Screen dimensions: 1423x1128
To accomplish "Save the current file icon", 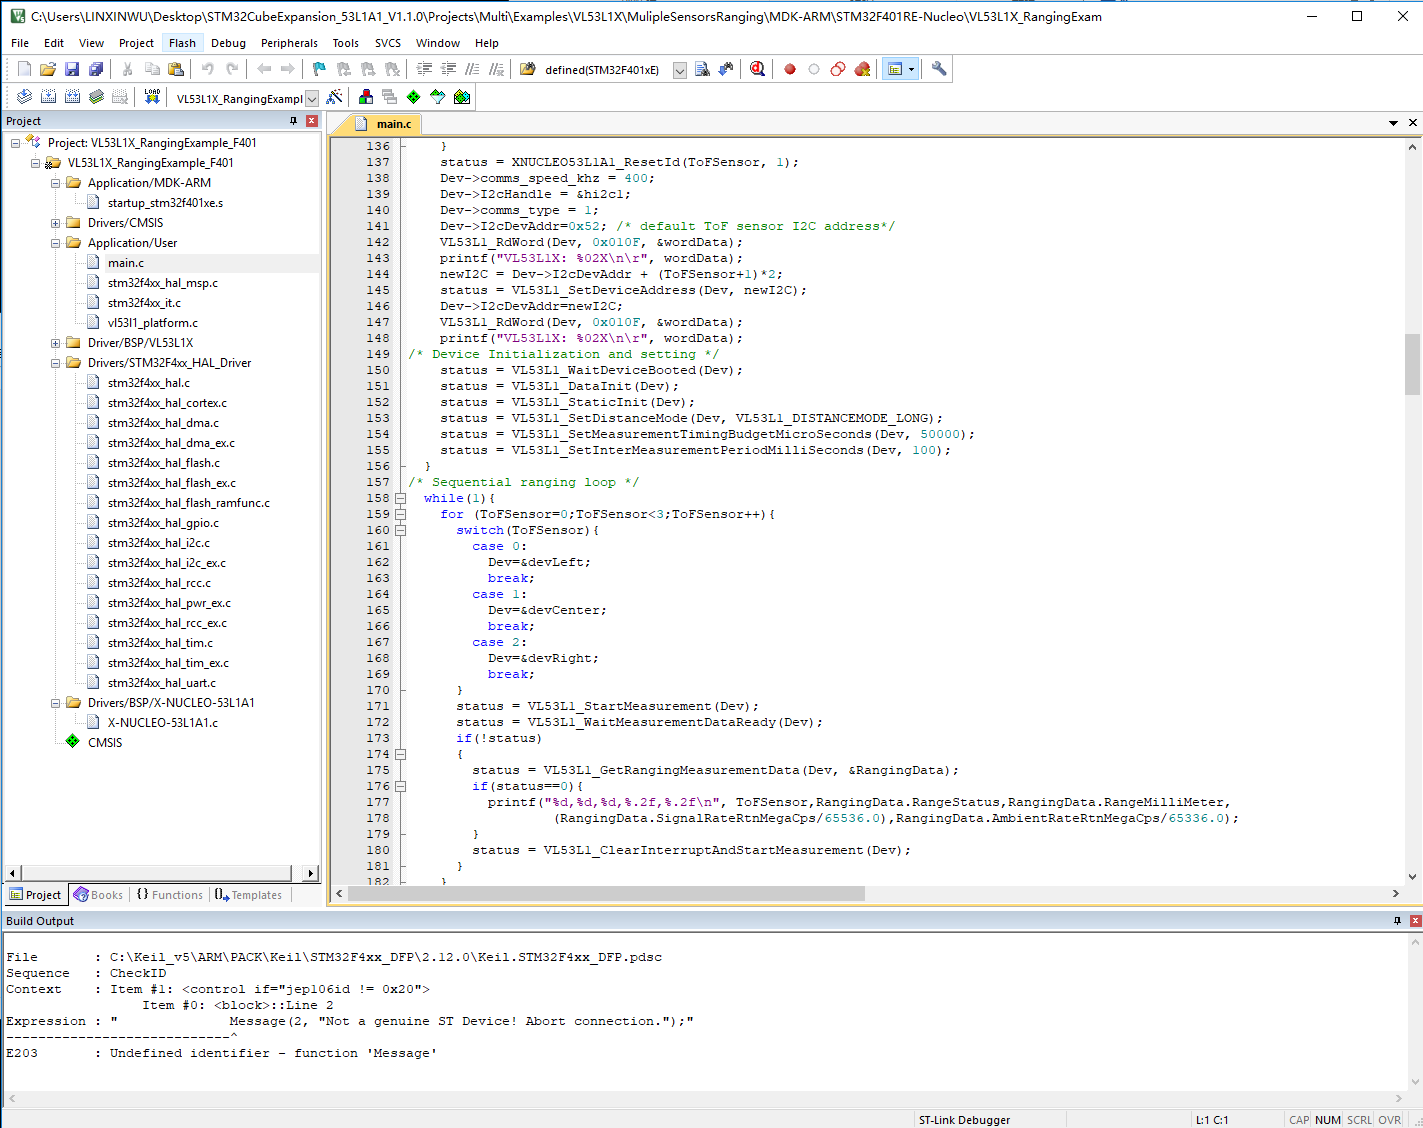I will pos(72,69).
